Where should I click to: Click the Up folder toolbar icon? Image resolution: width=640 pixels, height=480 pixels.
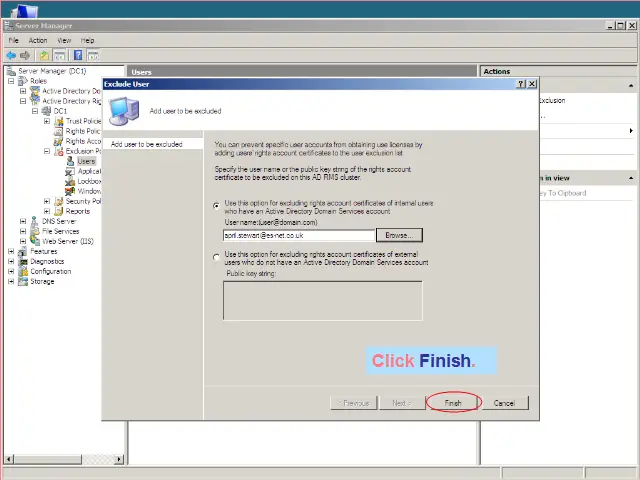(44, 55)
